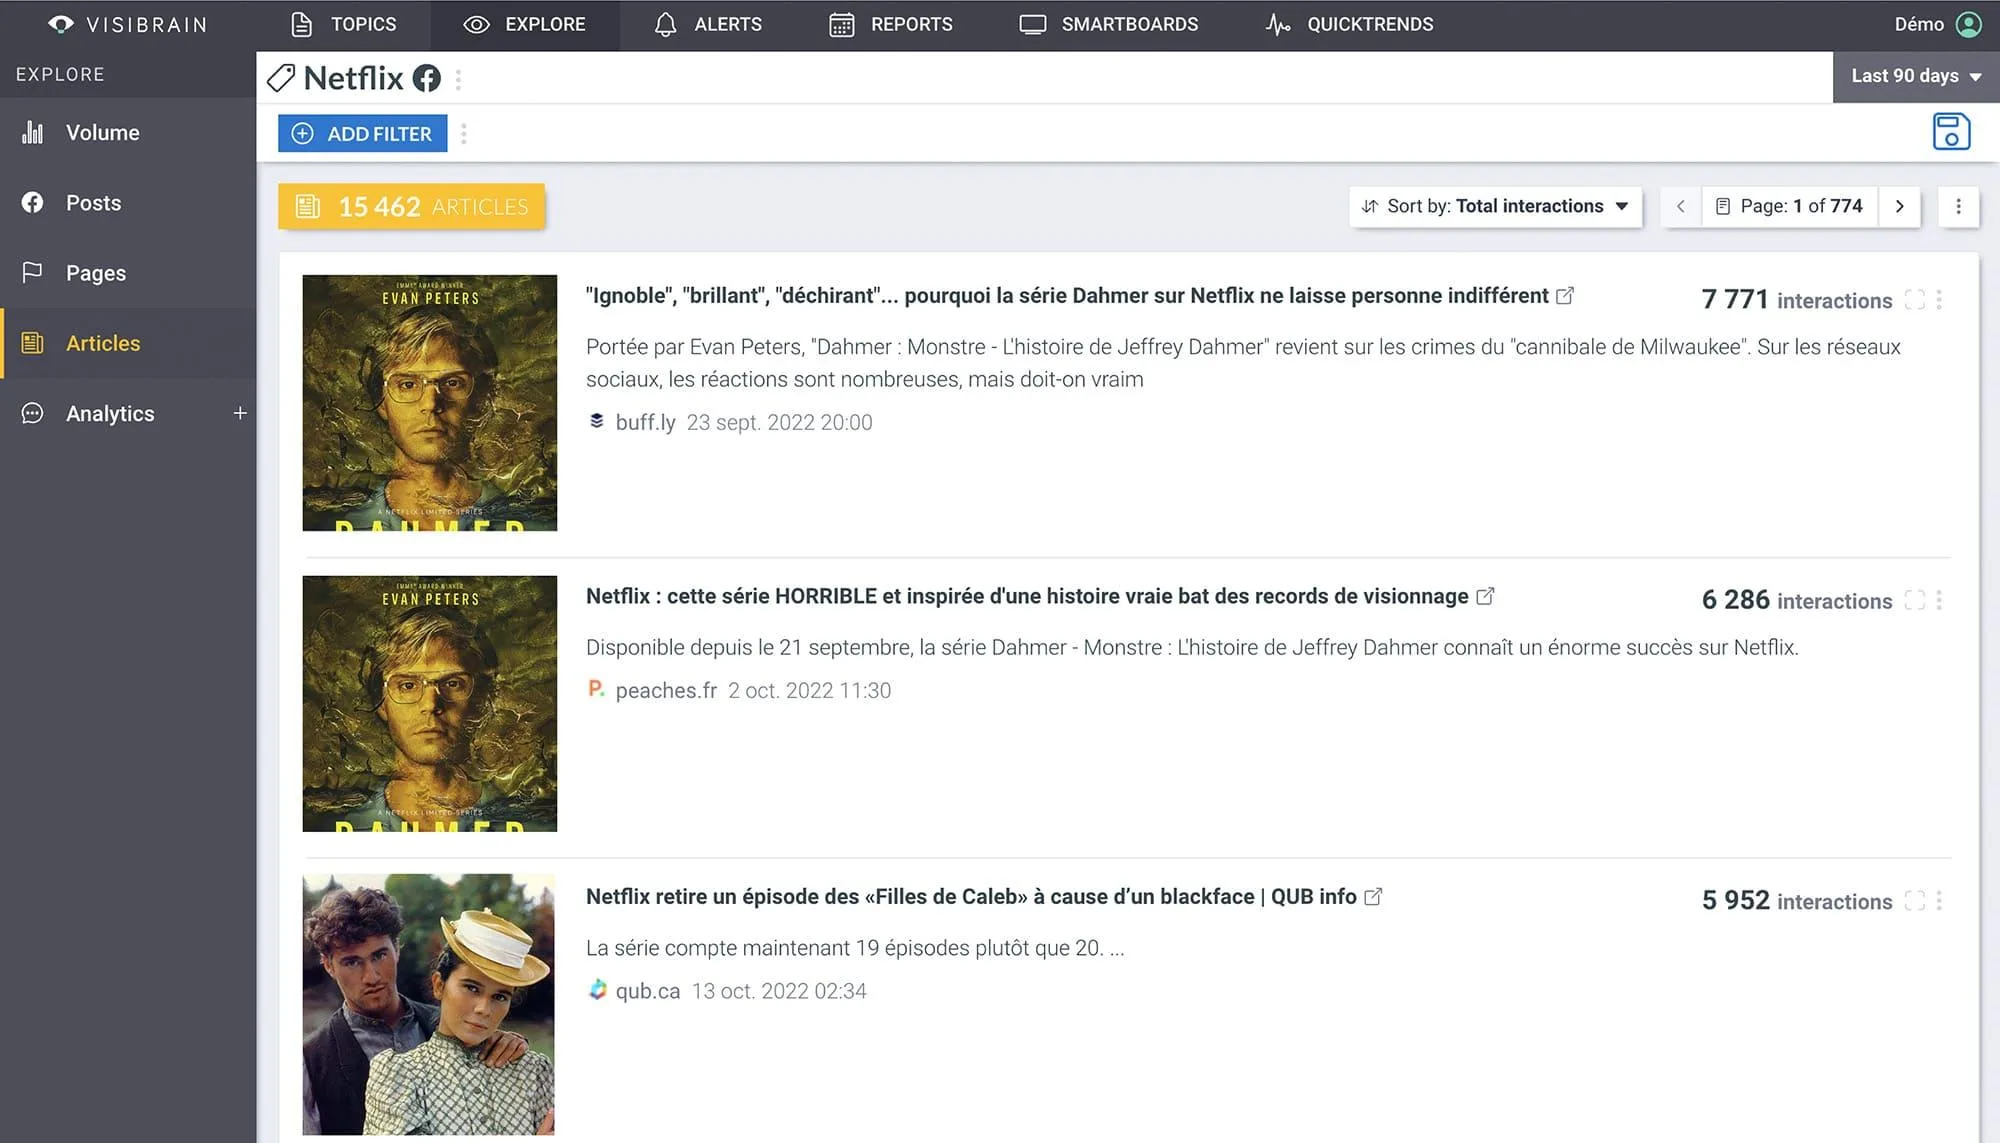Image resolution: width=2000 pixels, height=1143 pixels.
Task: Open the Last 90 days date range dropdown
Action: coord(1916,76)
